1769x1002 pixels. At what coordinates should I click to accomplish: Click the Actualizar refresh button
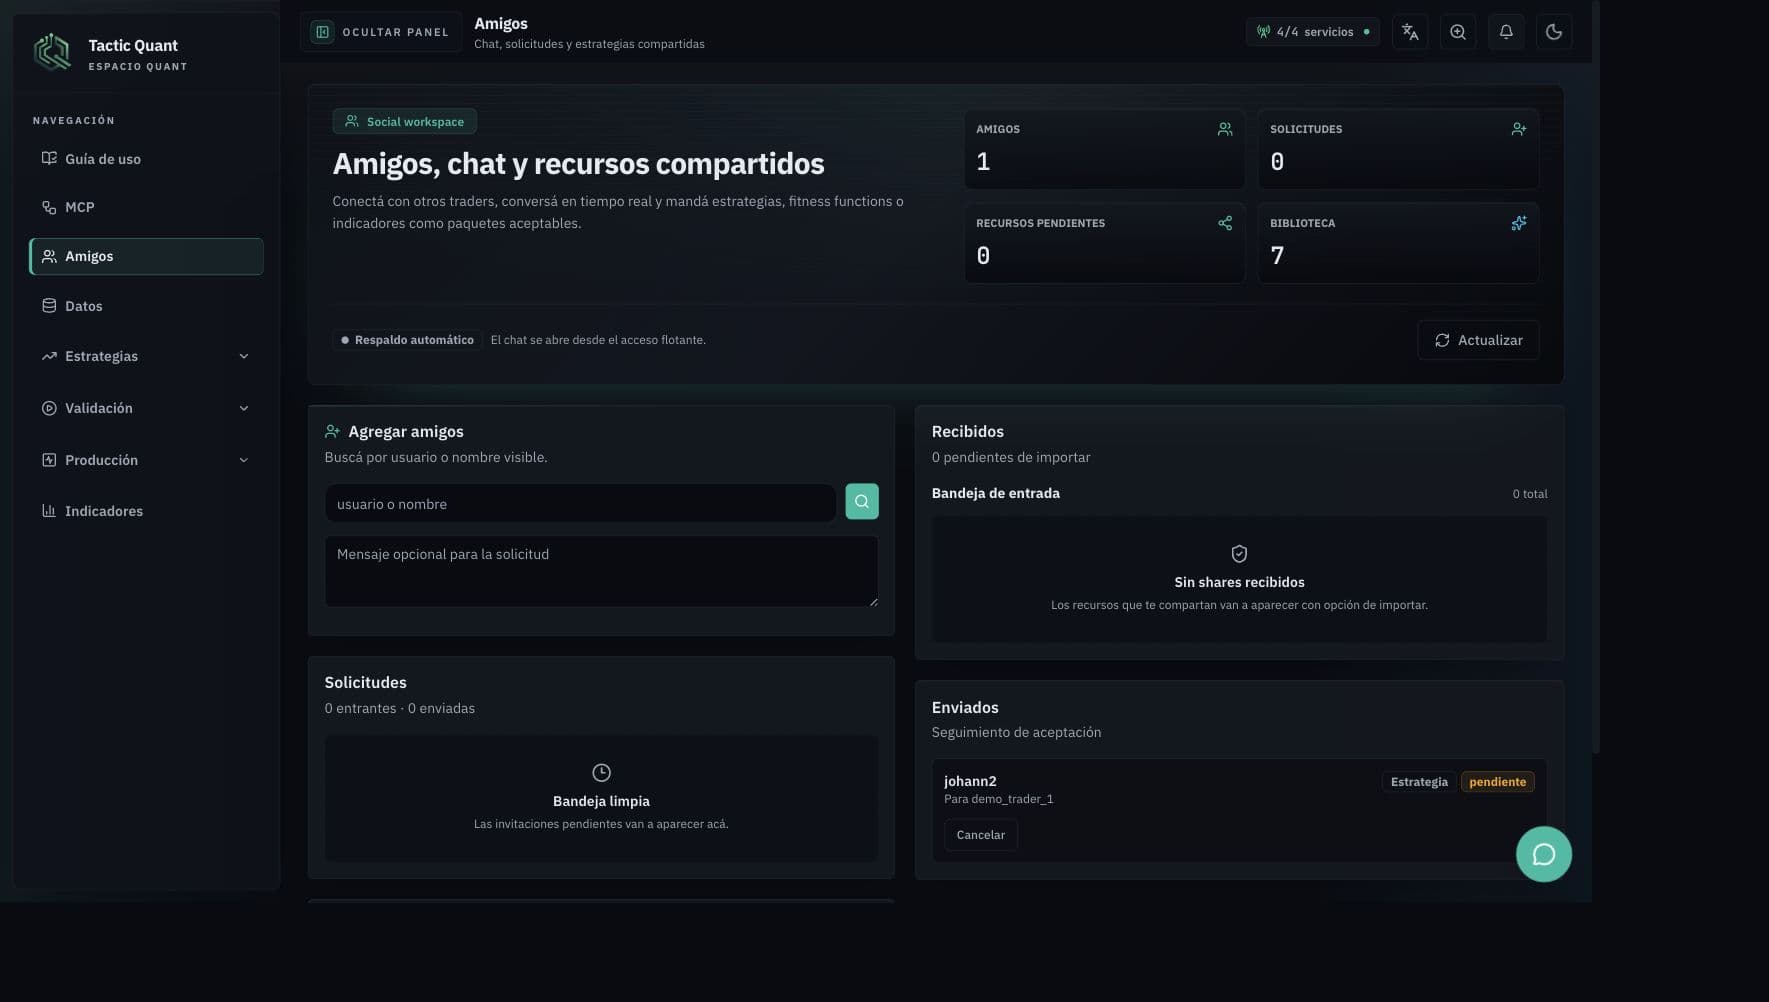point(1478,340)
